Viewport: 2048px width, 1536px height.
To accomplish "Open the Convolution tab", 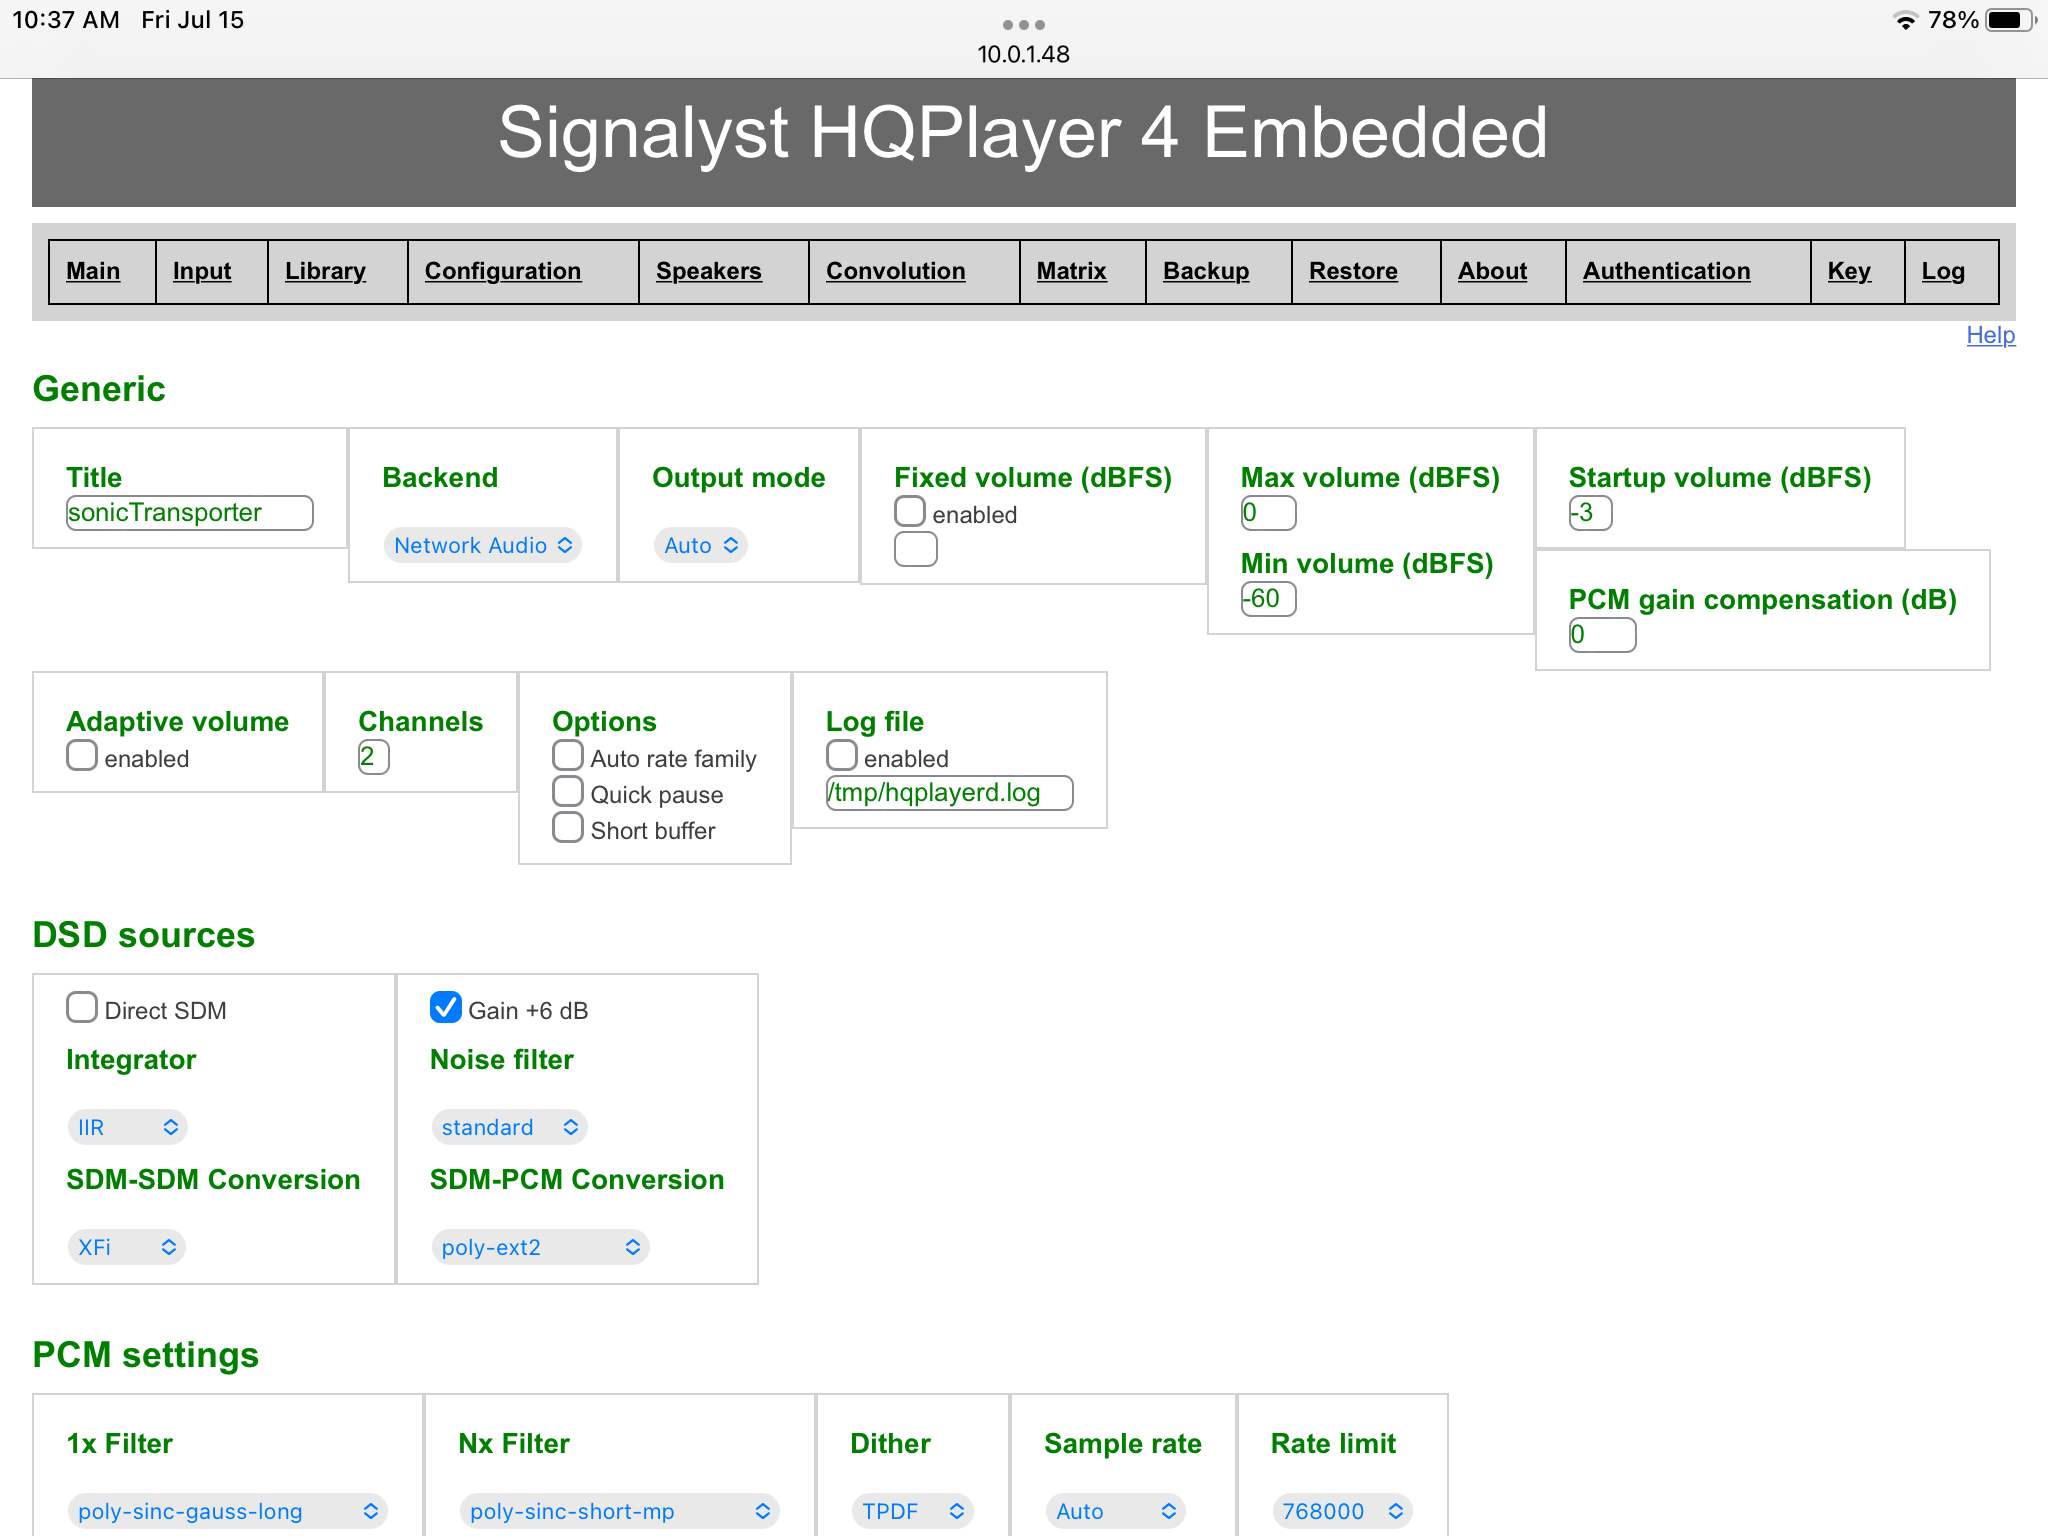I will (896, 271).
